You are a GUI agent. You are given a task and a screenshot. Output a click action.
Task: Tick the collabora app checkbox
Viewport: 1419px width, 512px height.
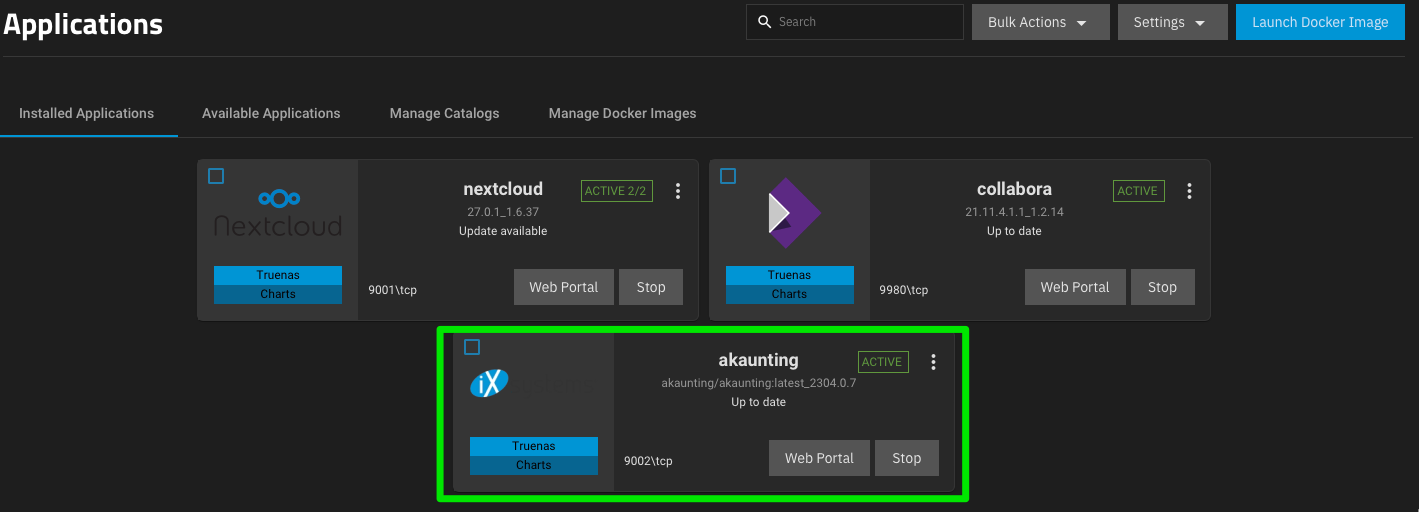coord(728,176)
